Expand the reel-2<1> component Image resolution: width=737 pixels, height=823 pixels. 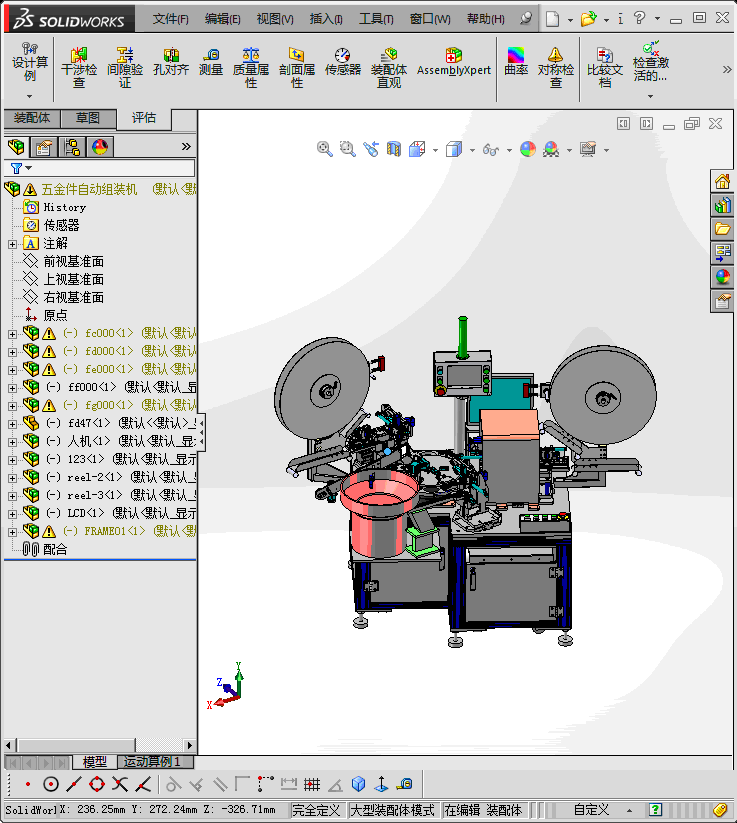13,478
